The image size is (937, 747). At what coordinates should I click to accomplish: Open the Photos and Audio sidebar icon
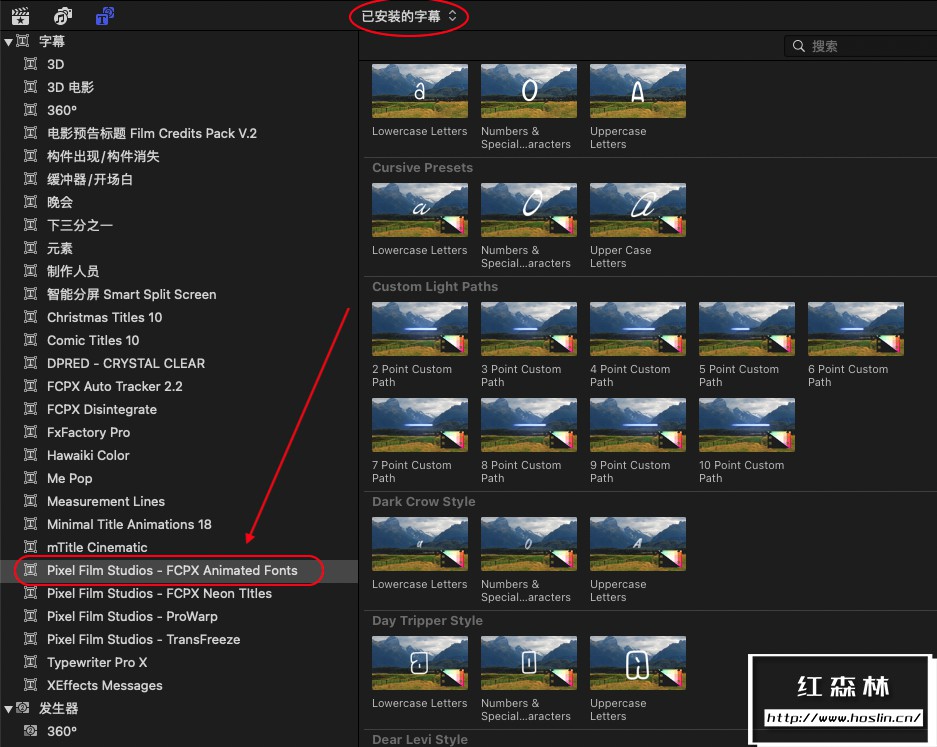pos(63,16)
